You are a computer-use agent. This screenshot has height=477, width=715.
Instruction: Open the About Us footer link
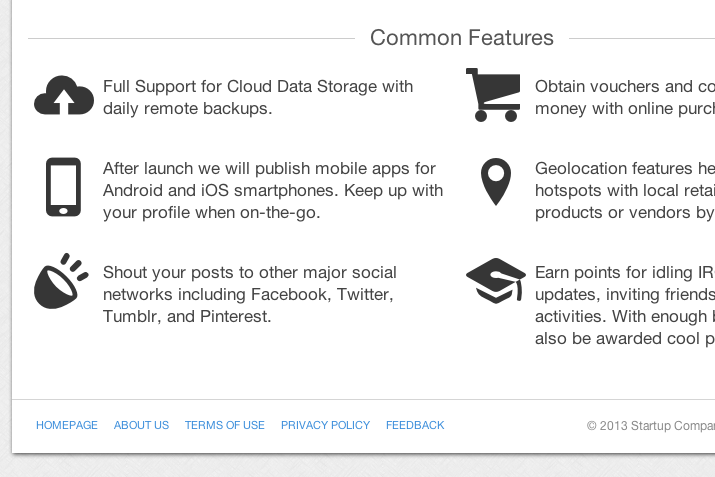pyautogui.click(x=141, y=425)
